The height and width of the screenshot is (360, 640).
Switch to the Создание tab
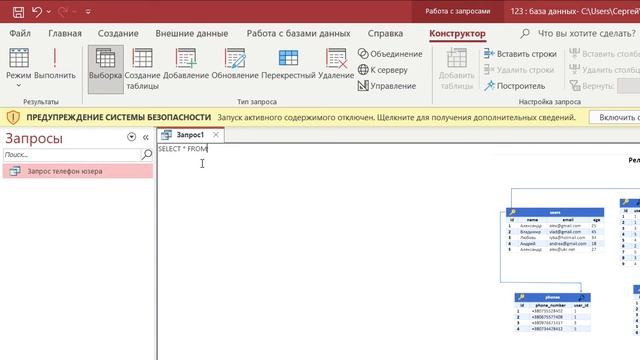point(118,33)
